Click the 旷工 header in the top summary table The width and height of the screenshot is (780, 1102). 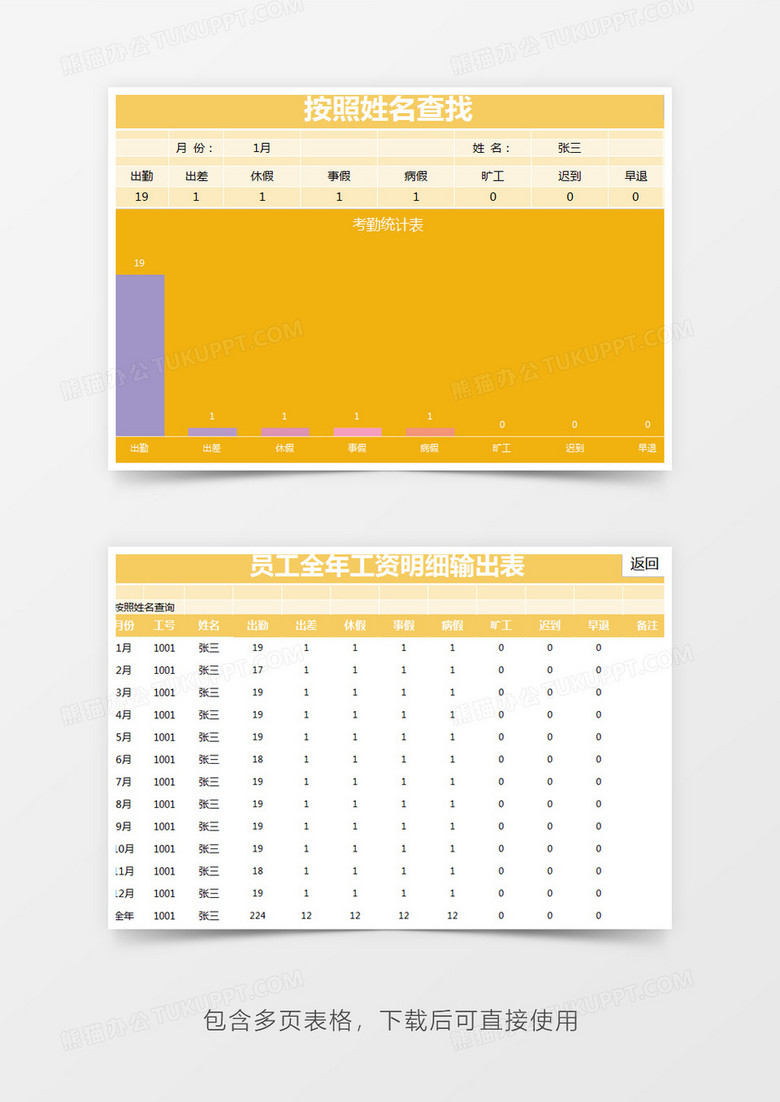(493, 176)
